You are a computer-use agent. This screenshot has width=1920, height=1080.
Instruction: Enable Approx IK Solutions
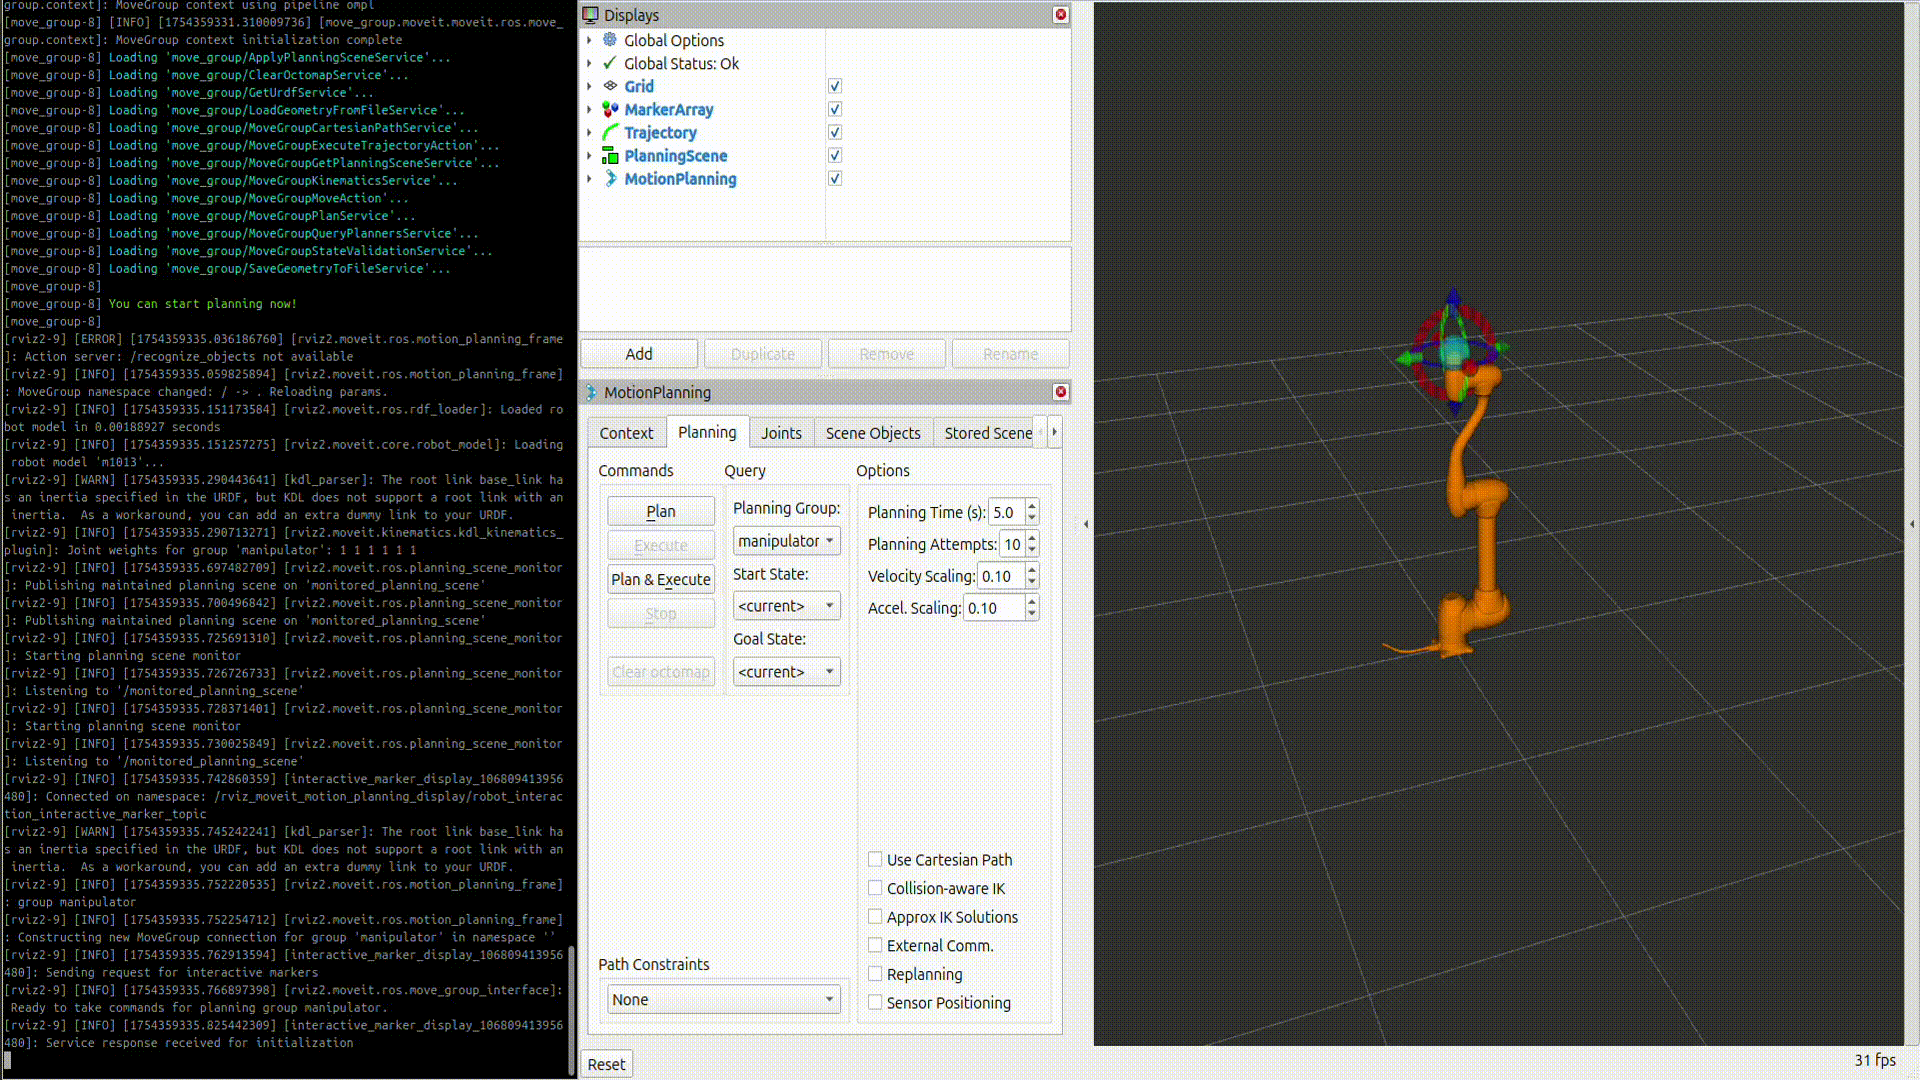[x=875, y=916]
